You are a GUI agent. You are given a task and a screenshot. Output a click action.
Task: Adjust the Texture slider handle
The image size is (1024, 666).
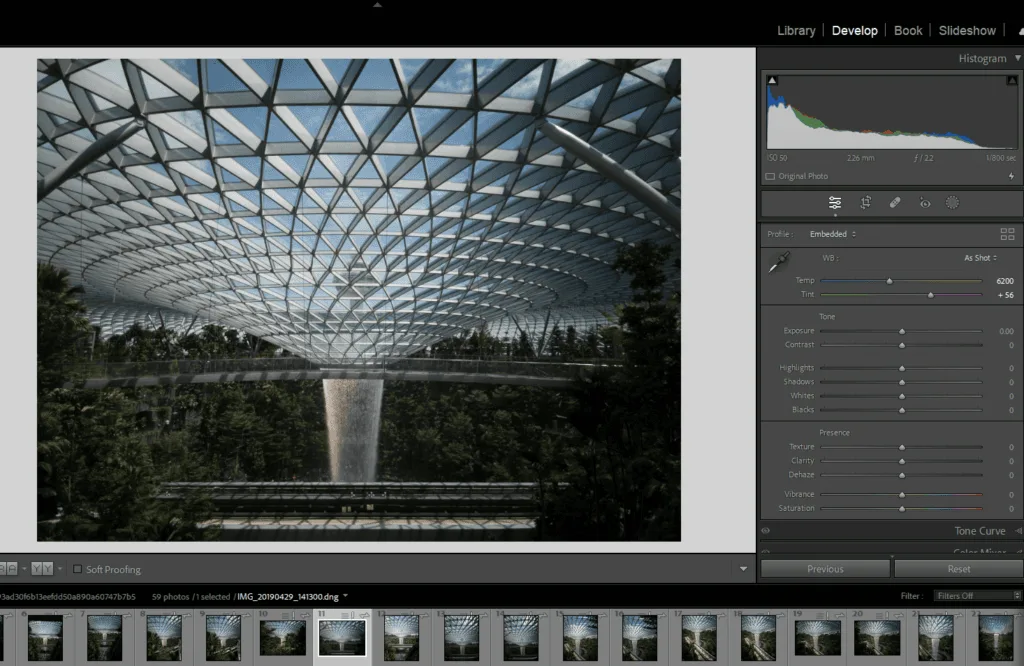pyautogui.click(x=902, y=447)
